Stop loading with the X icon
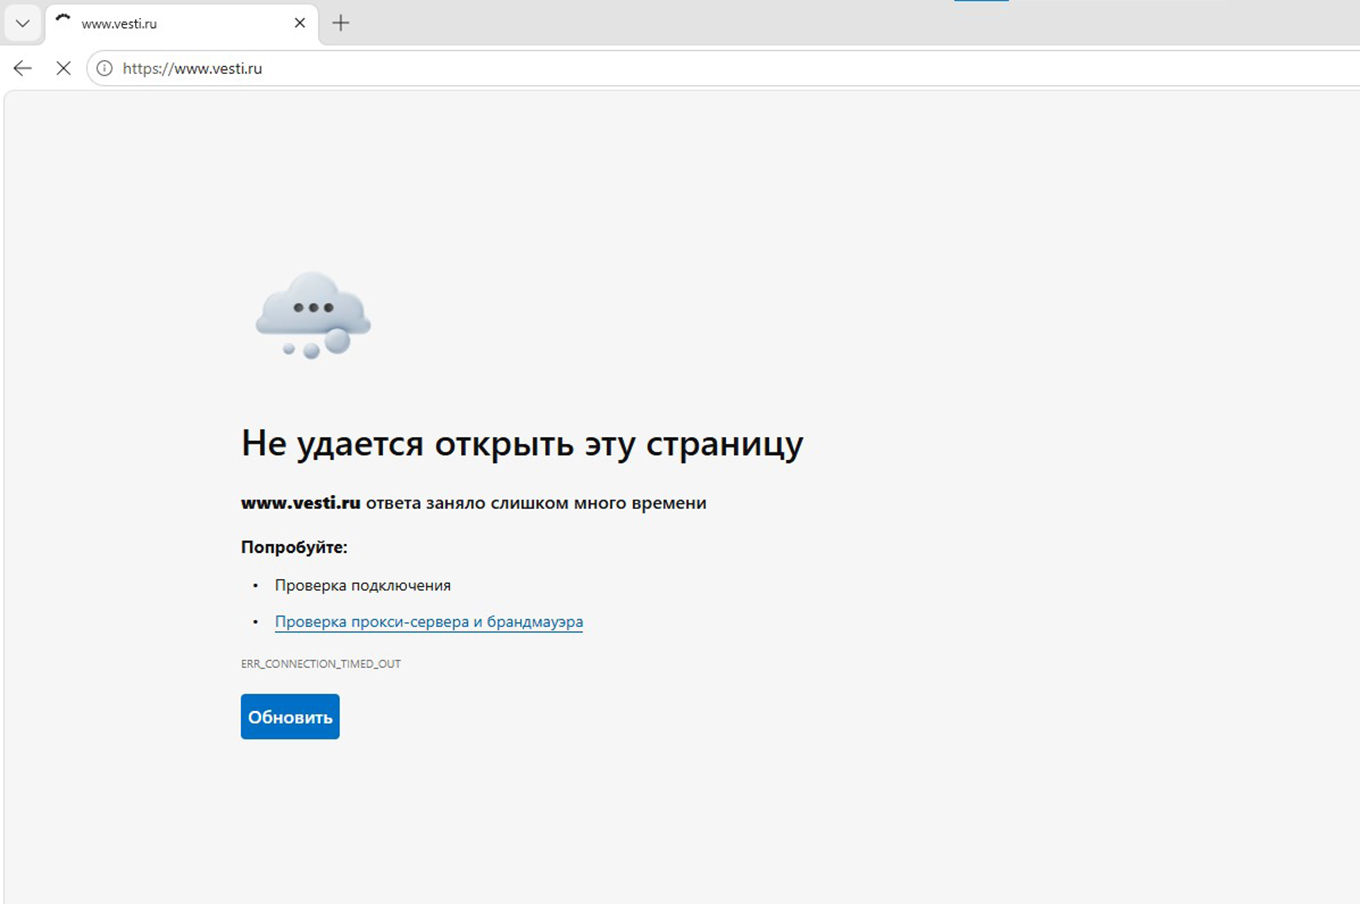Viewport: 1360px width, 904px height. 63,68
